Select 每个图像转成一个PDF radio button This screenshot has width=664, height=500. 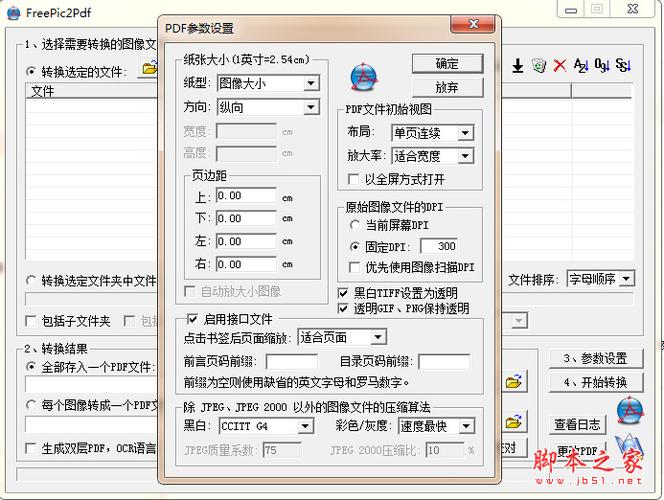(30, 405)
